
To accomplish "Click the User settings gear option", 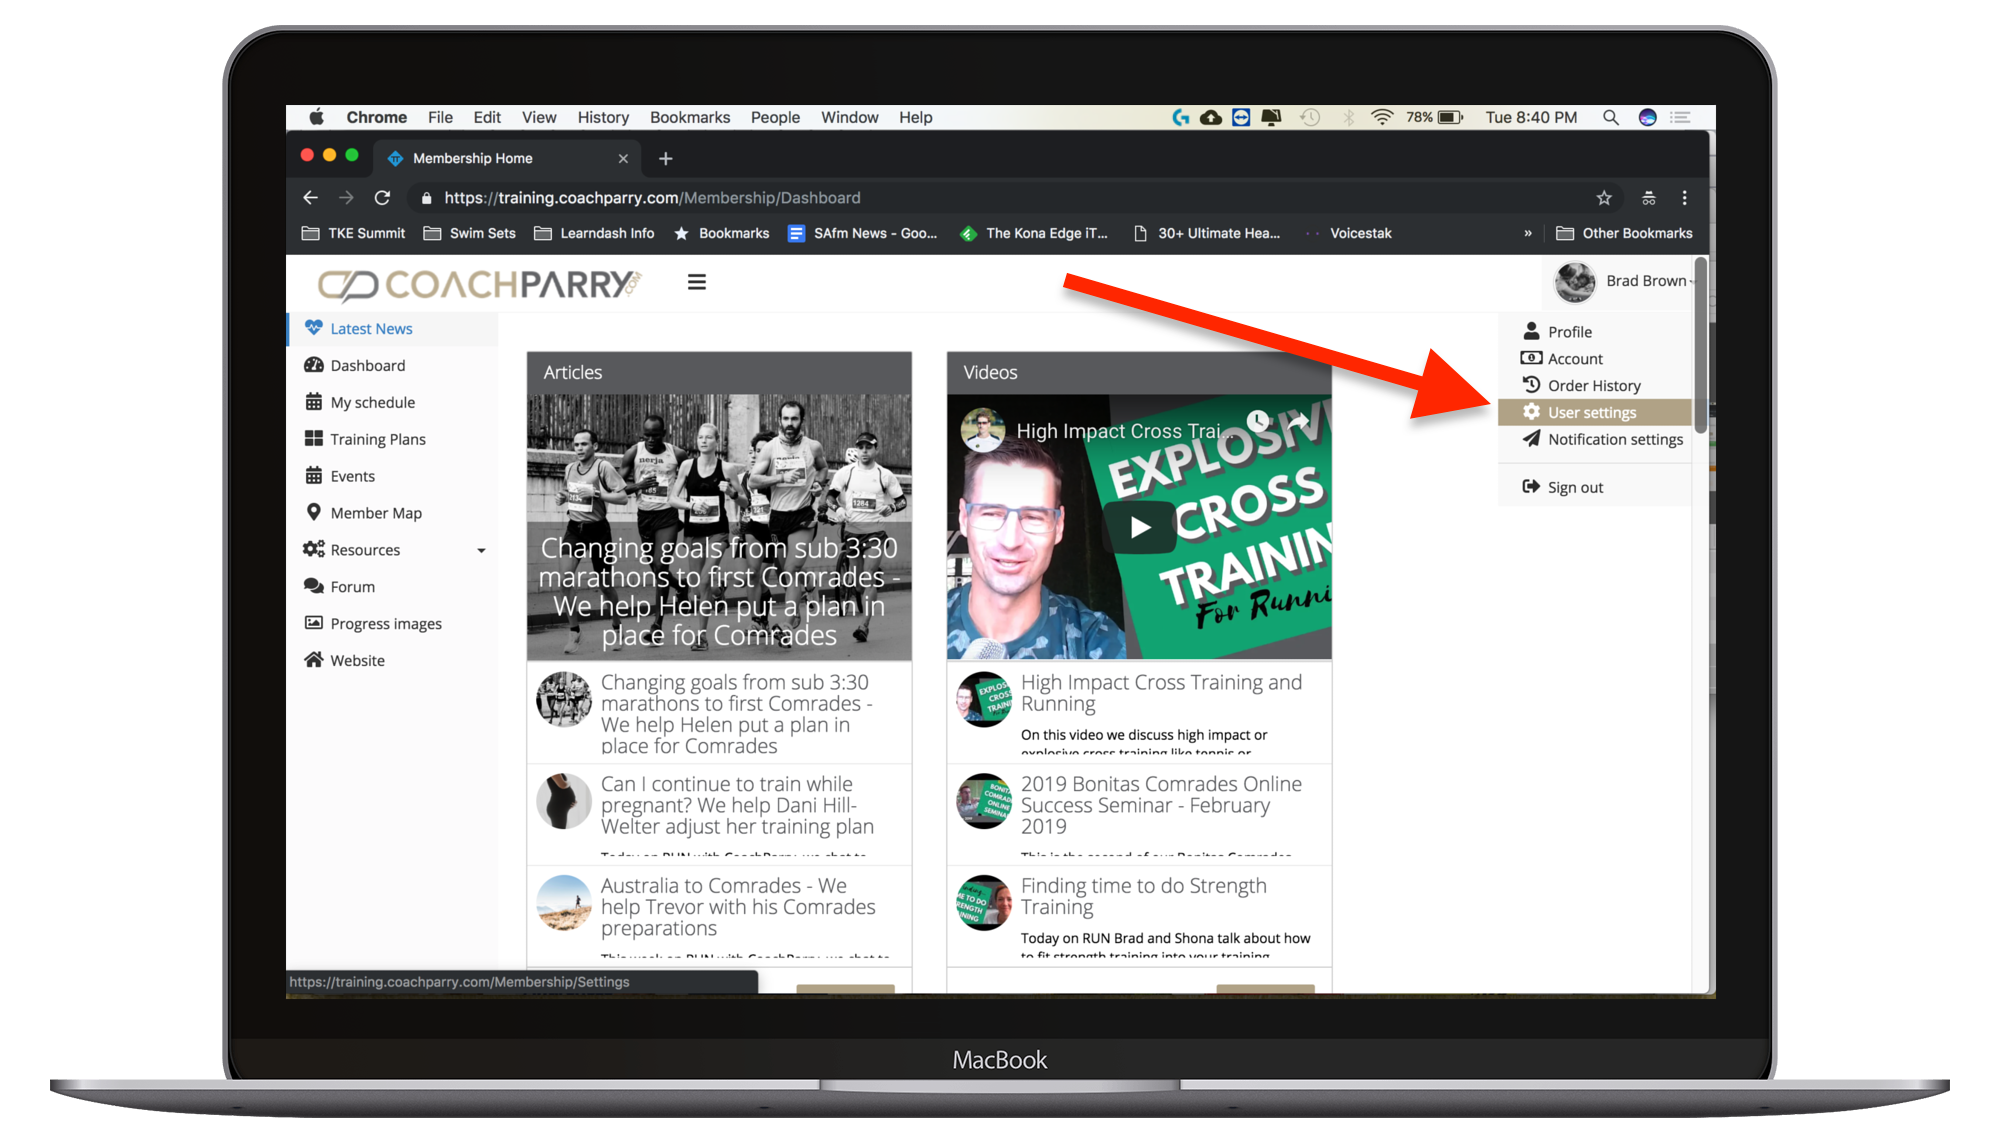I will (x=1591, y=413).
